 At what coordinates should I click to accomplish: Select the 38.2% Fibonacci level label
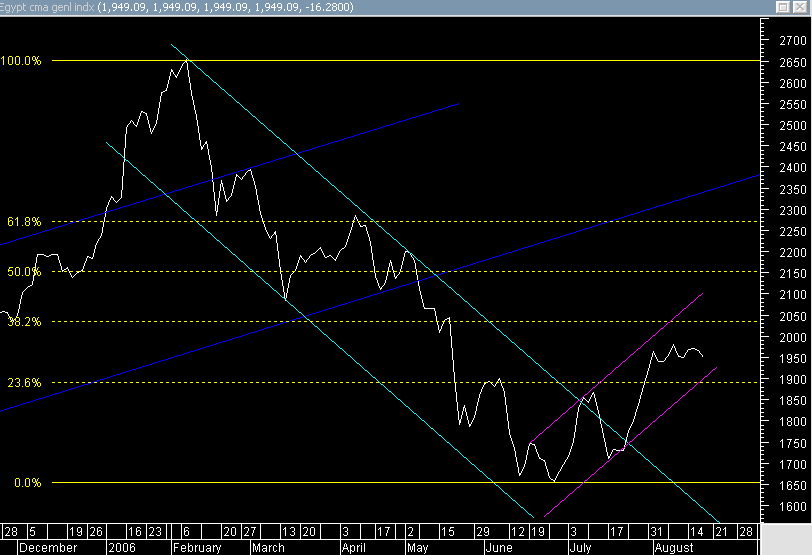(24, 322)
